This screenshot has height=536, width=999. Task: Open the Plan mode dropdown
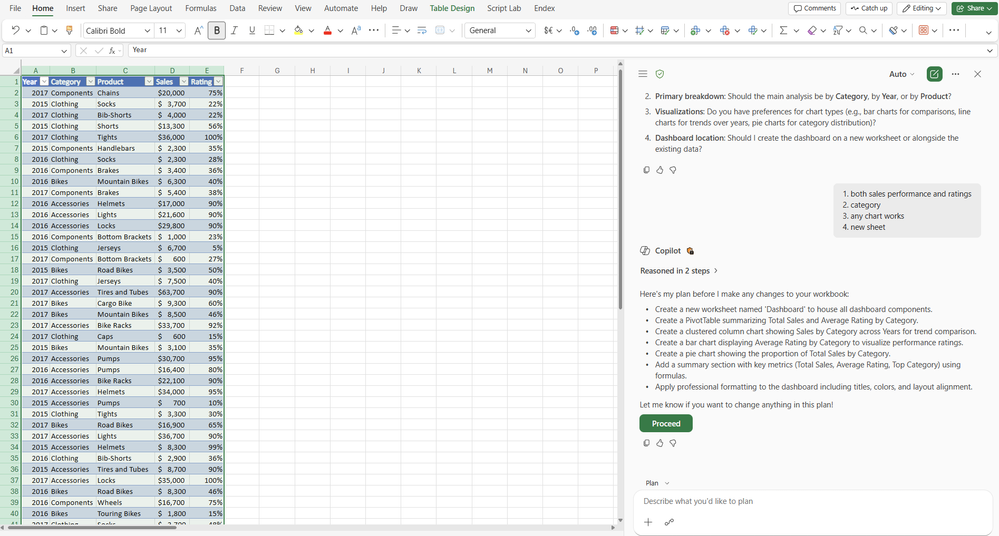pos(658,483)
